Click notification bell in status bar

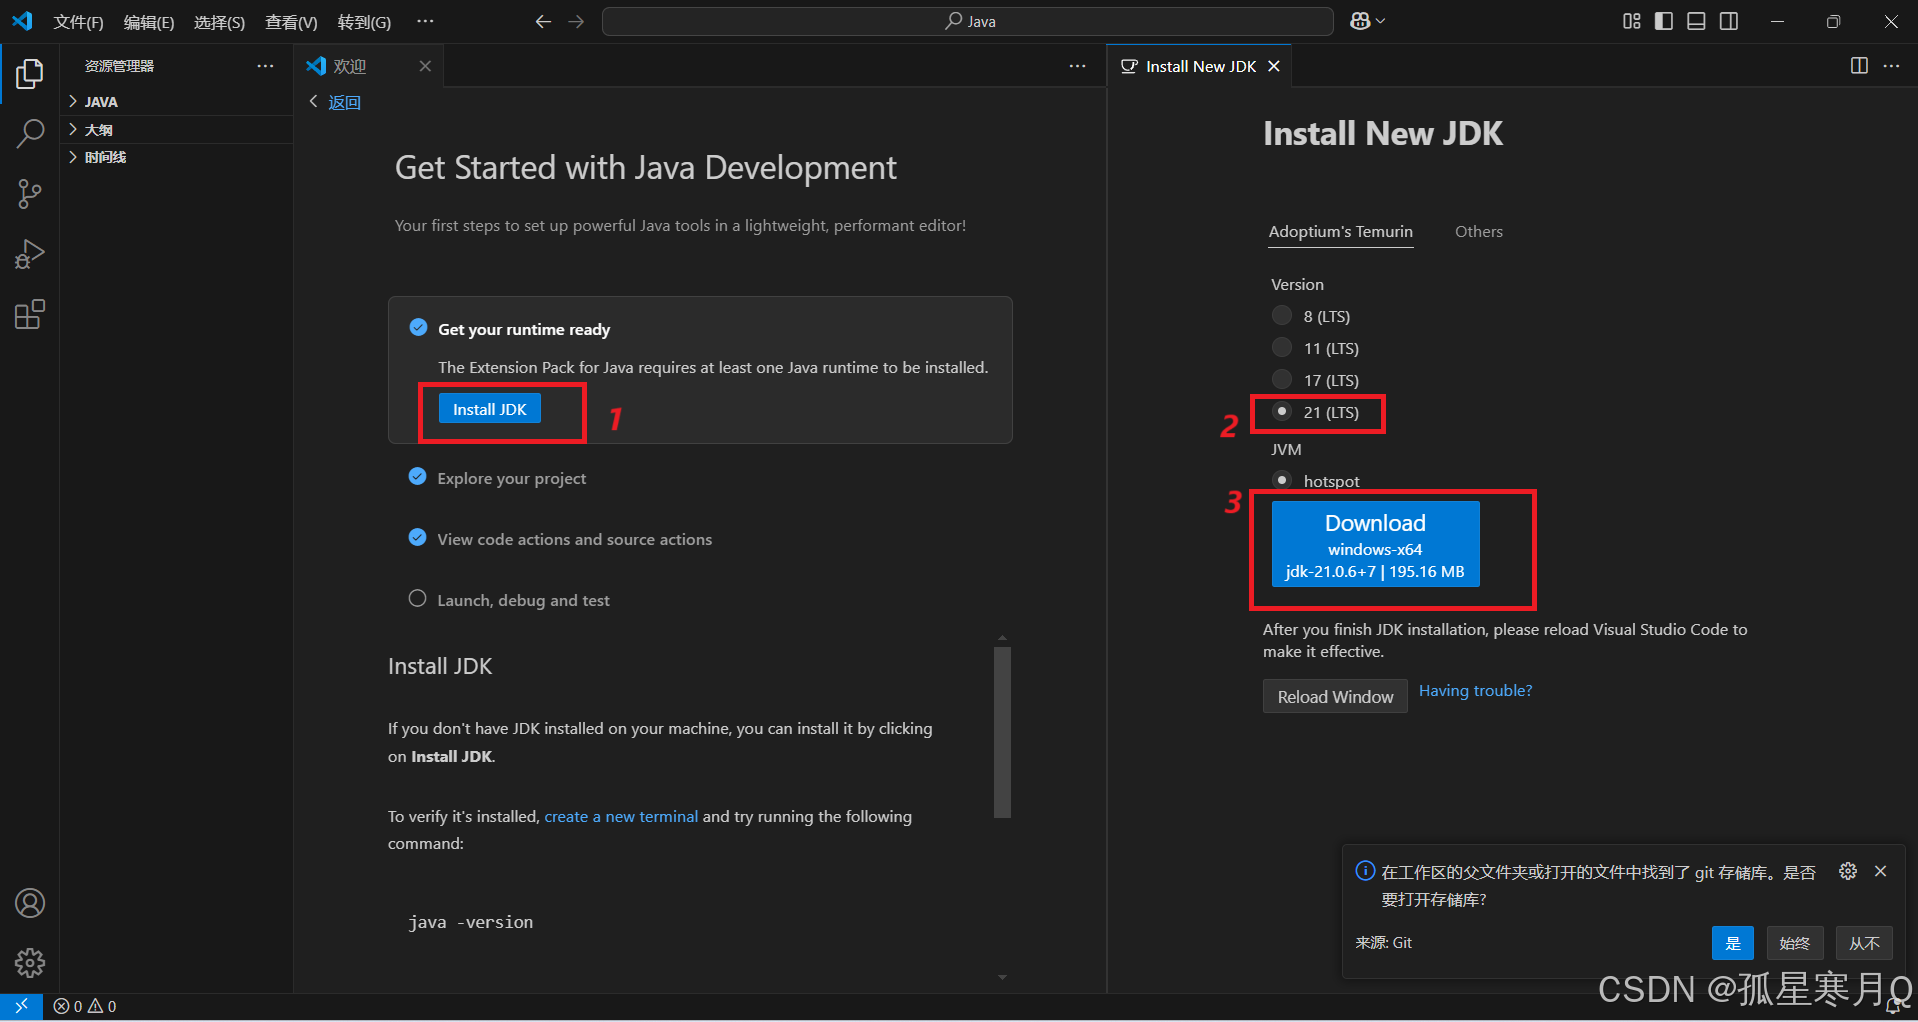(x=1893, y=1006)
